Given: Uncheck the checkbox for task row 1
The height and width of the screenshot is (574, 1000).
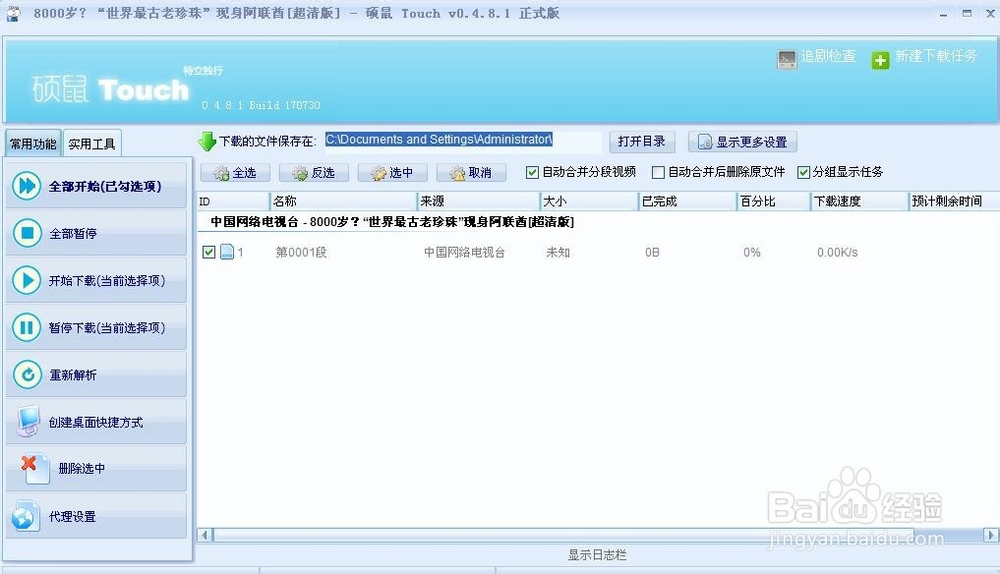Looking at the screenshot, I should (209, 252).
